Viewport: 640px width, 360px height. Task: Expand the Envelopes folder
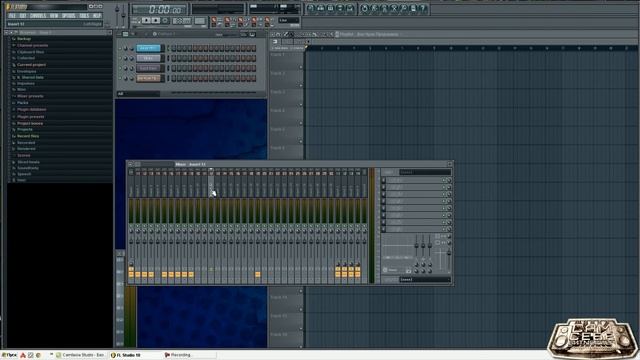coord(27,71)
